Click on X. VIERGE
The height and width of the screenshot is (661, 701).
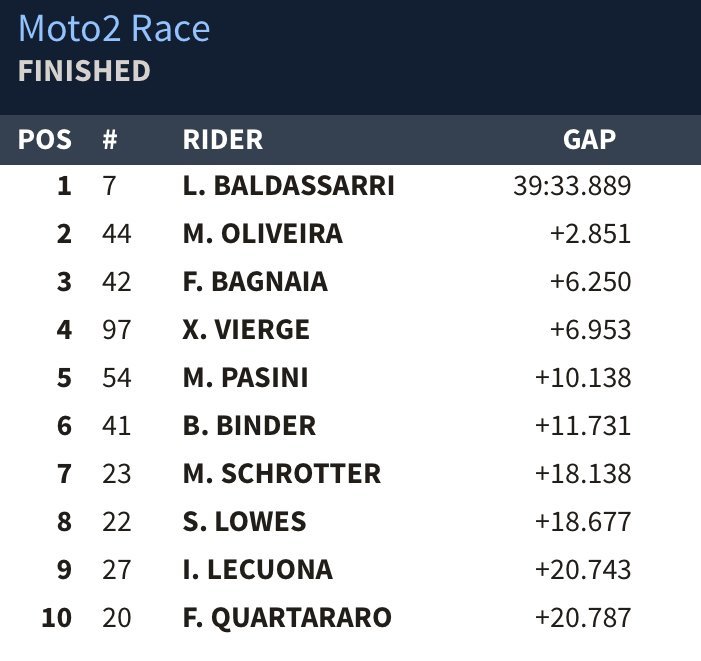pos(246,330)
